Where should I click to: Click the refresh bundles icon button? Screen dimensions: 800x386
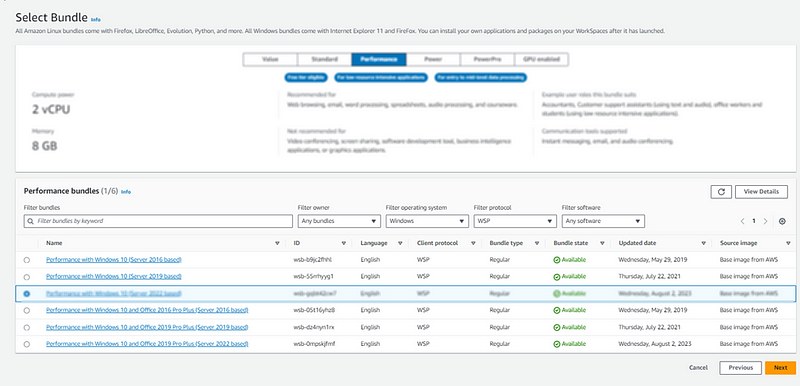click(721, 192)
